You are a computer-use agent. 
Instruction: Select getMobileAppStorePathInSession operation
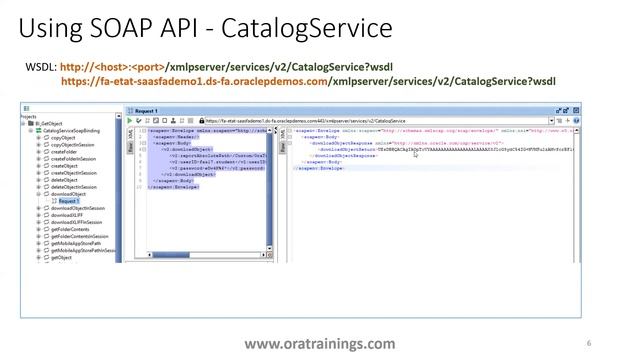[83, 251]
